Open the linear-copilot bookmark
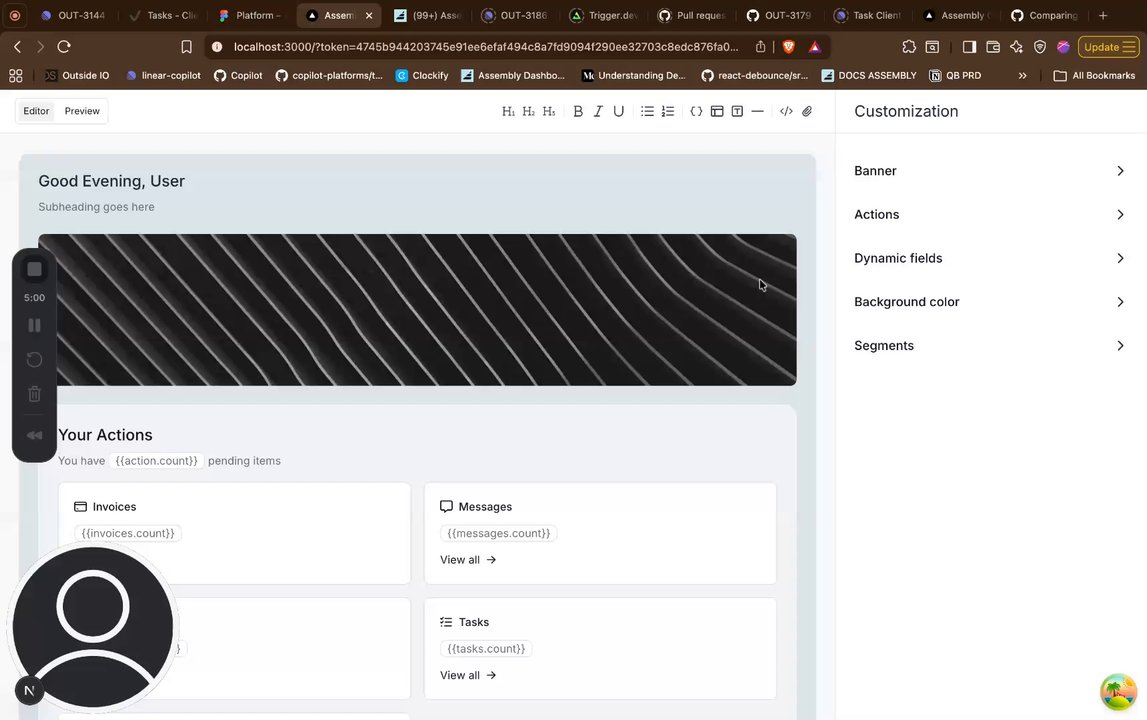The height and width of the screenshot is (720, 1147). coord(163,75)
